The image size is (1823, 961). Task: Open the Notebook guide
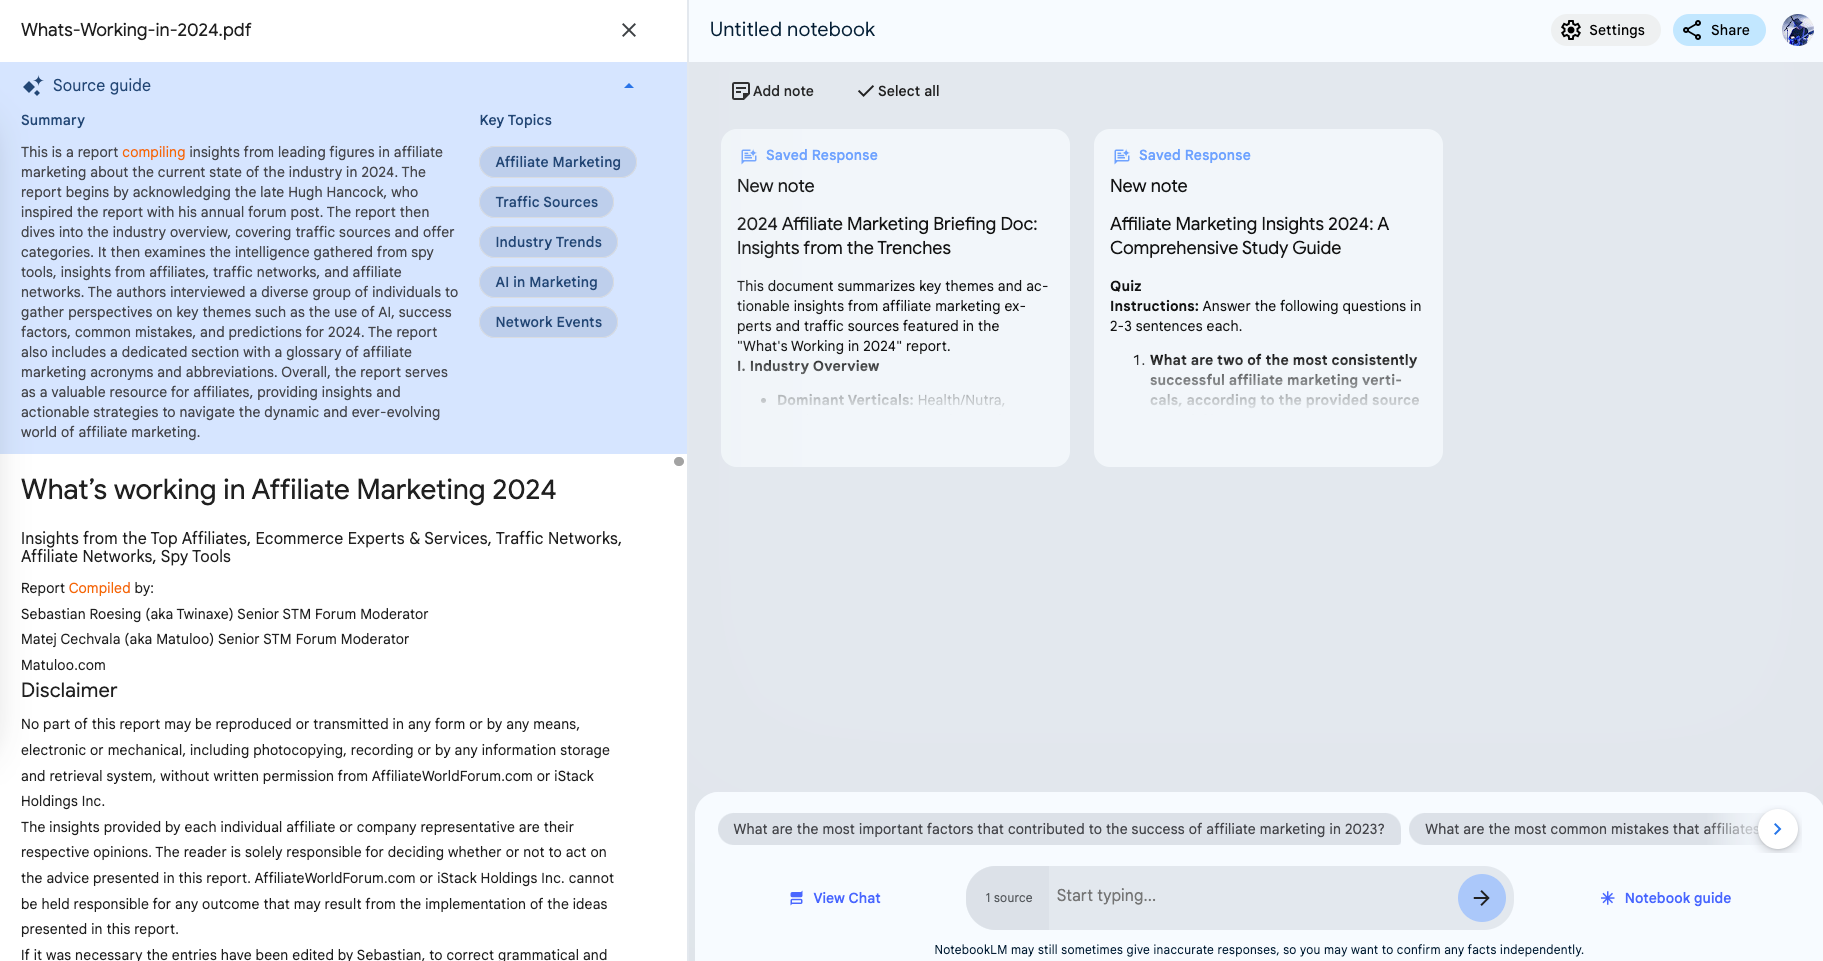click(1666, 898)
